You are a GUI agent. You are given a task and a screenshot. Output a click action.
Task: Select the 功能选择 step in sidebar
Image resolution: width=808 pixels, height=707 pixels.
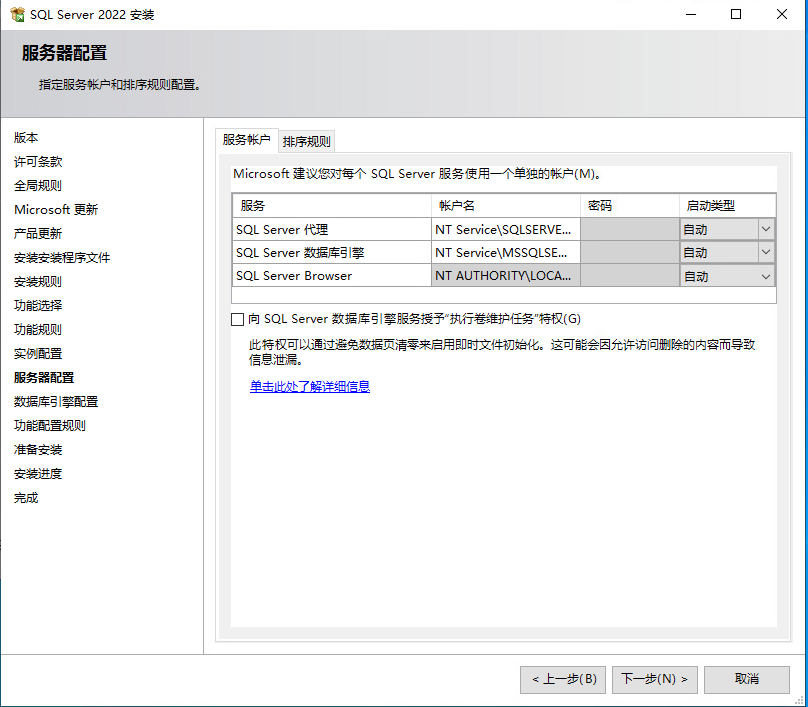coord(38,306)
